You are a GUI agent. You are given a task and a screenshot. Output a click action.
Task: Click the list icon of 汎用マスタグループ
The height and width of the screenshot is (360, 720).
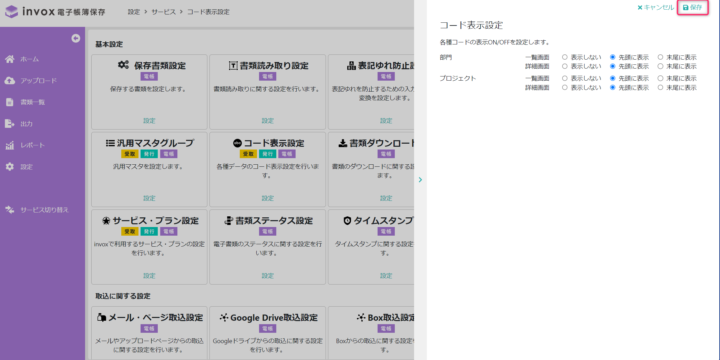coord(110,143)
